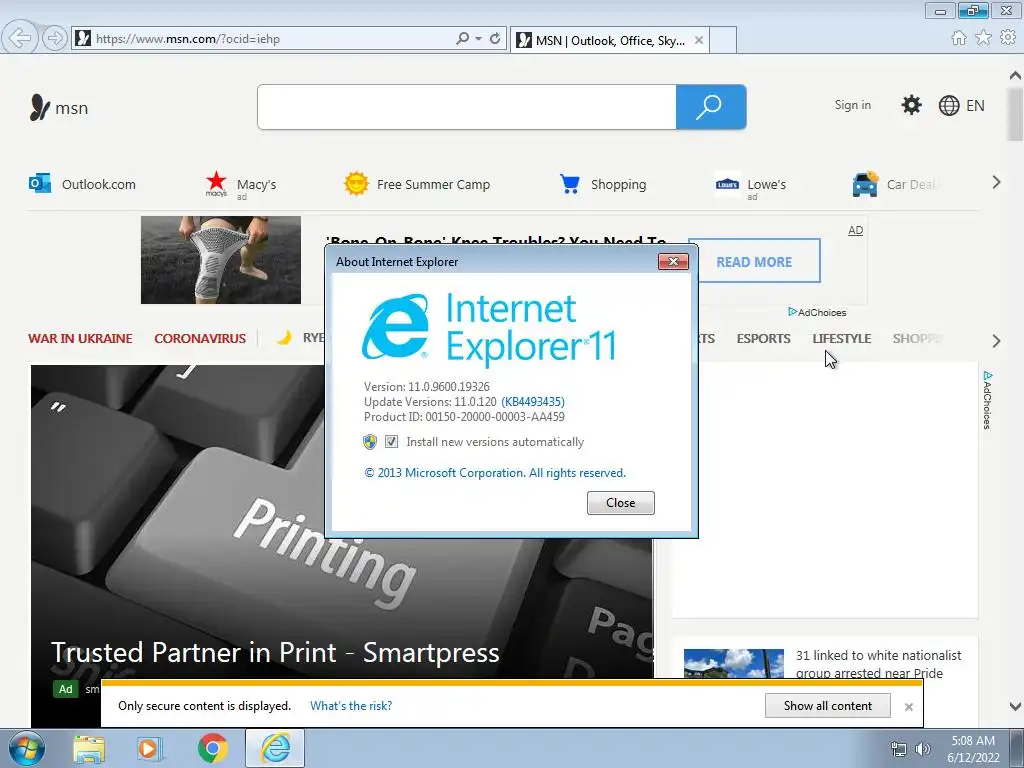Open the address bar dropdown arrow
This screenshot has height=768, width=1024.
point(479,39)
